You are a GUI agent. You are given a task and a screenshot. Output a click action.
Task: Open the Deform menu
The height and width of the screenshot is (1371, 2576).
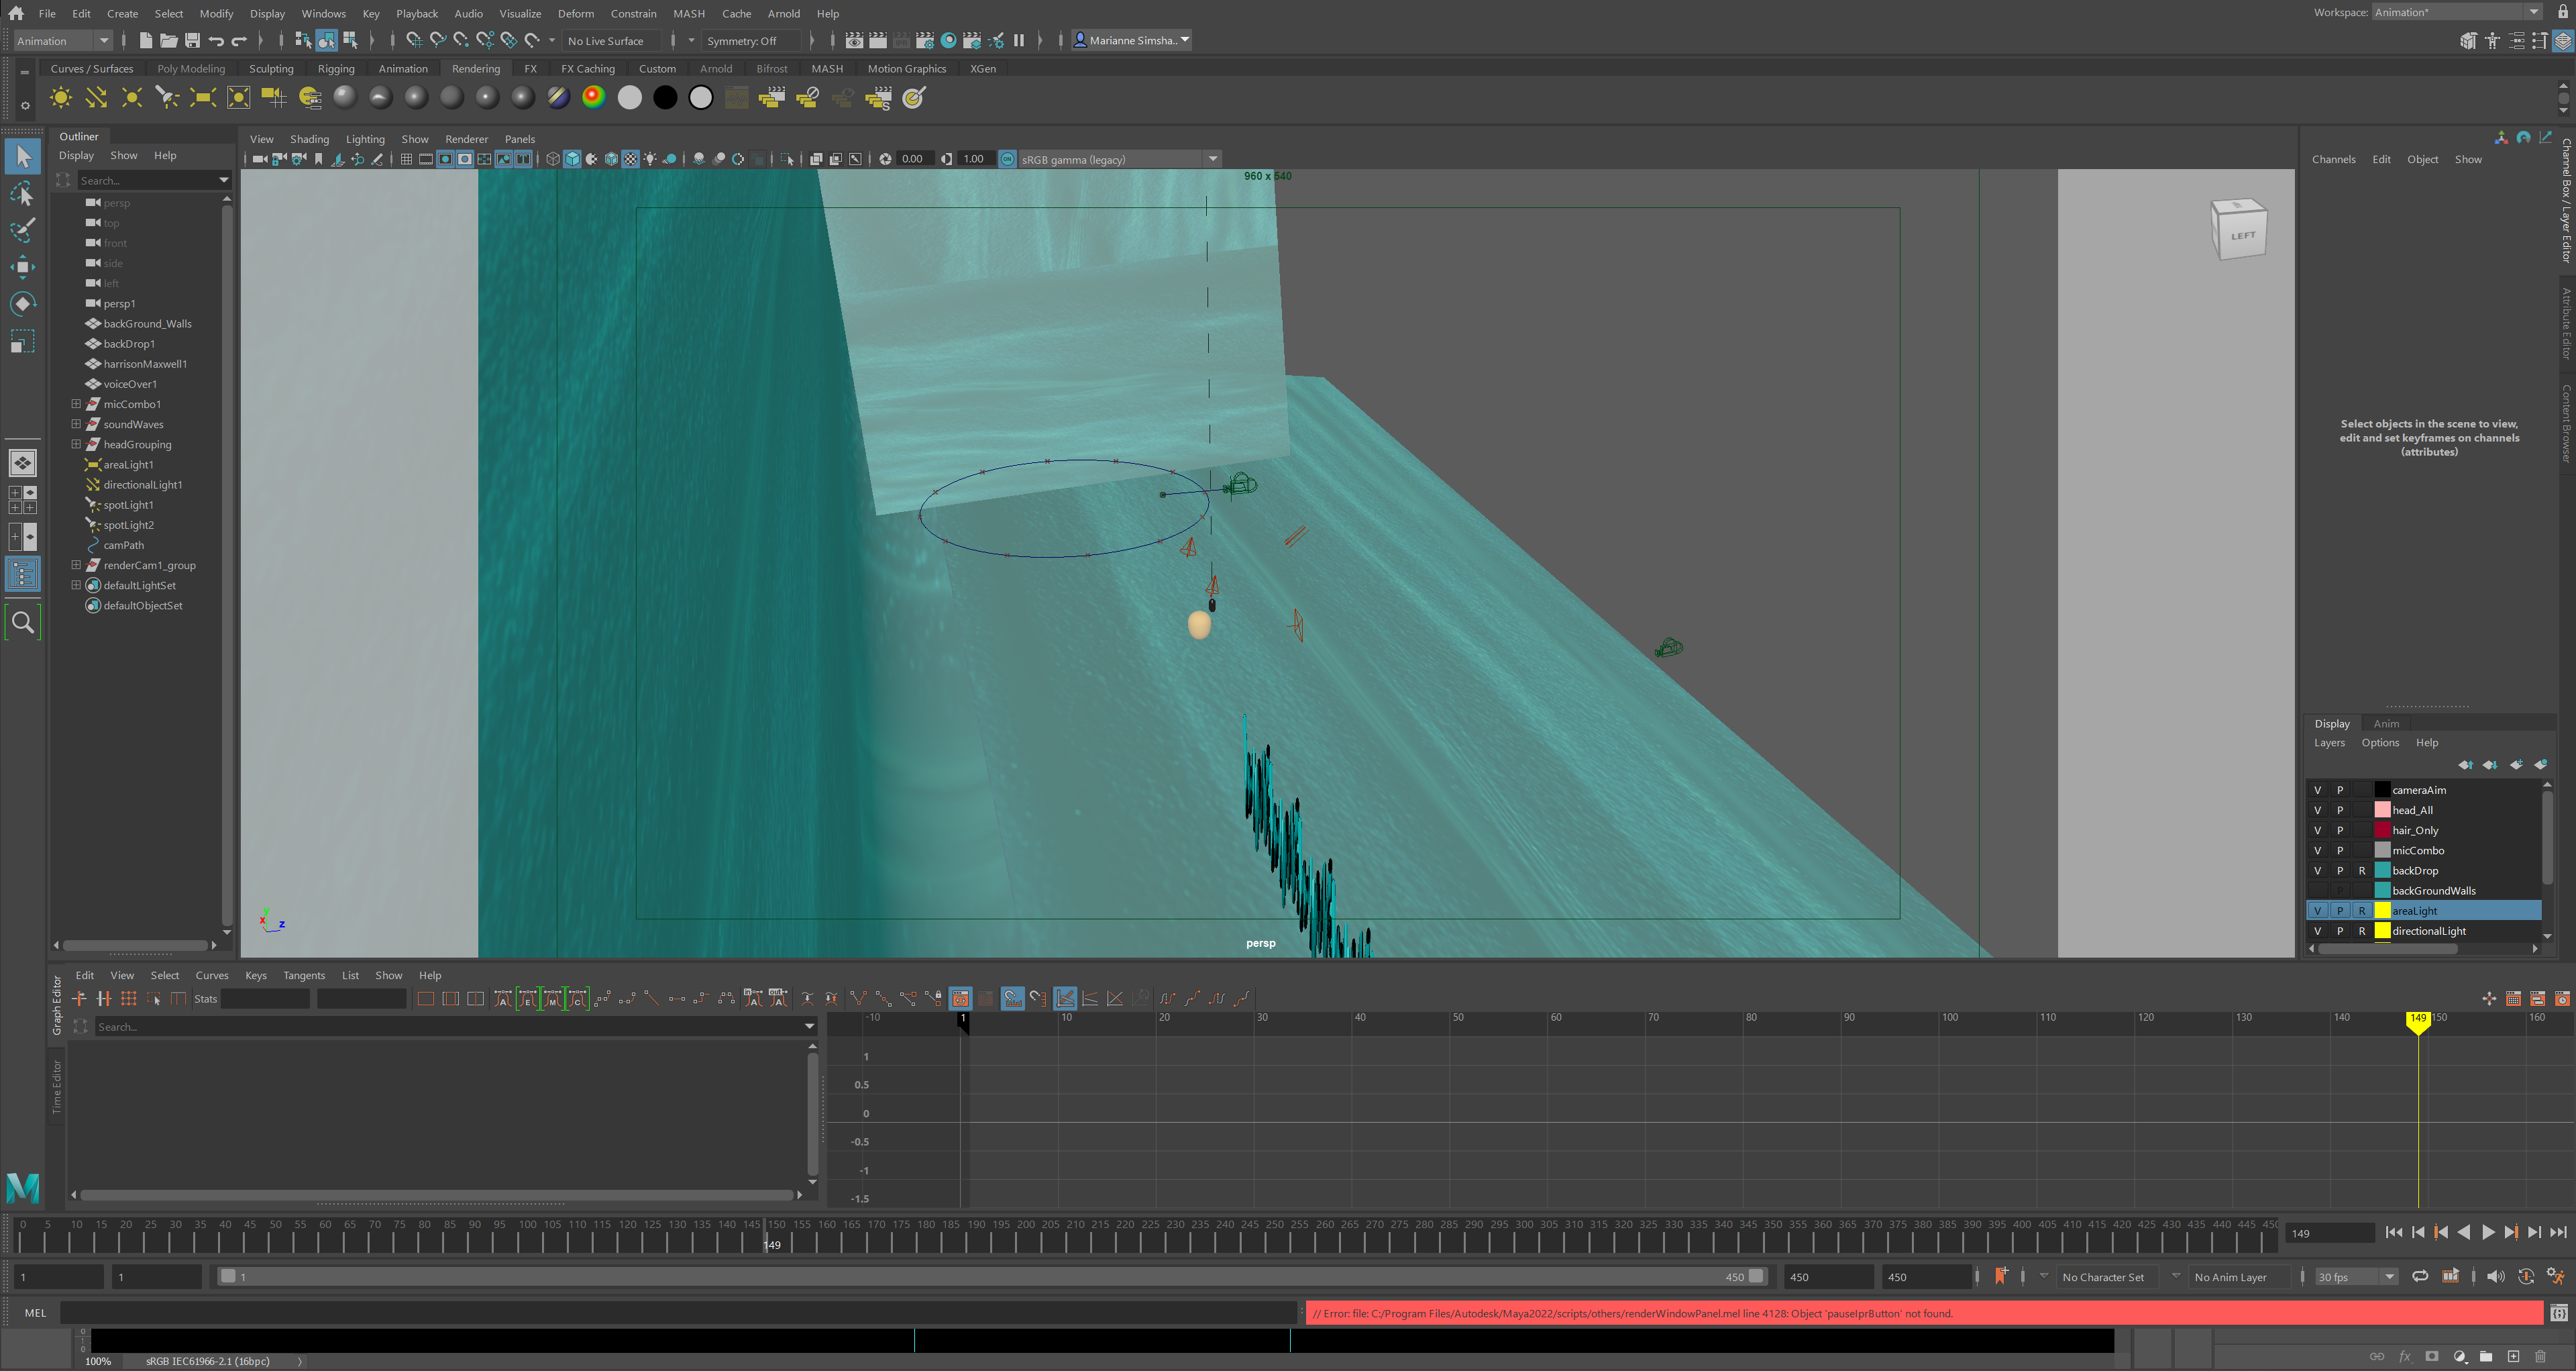(575, 13)
